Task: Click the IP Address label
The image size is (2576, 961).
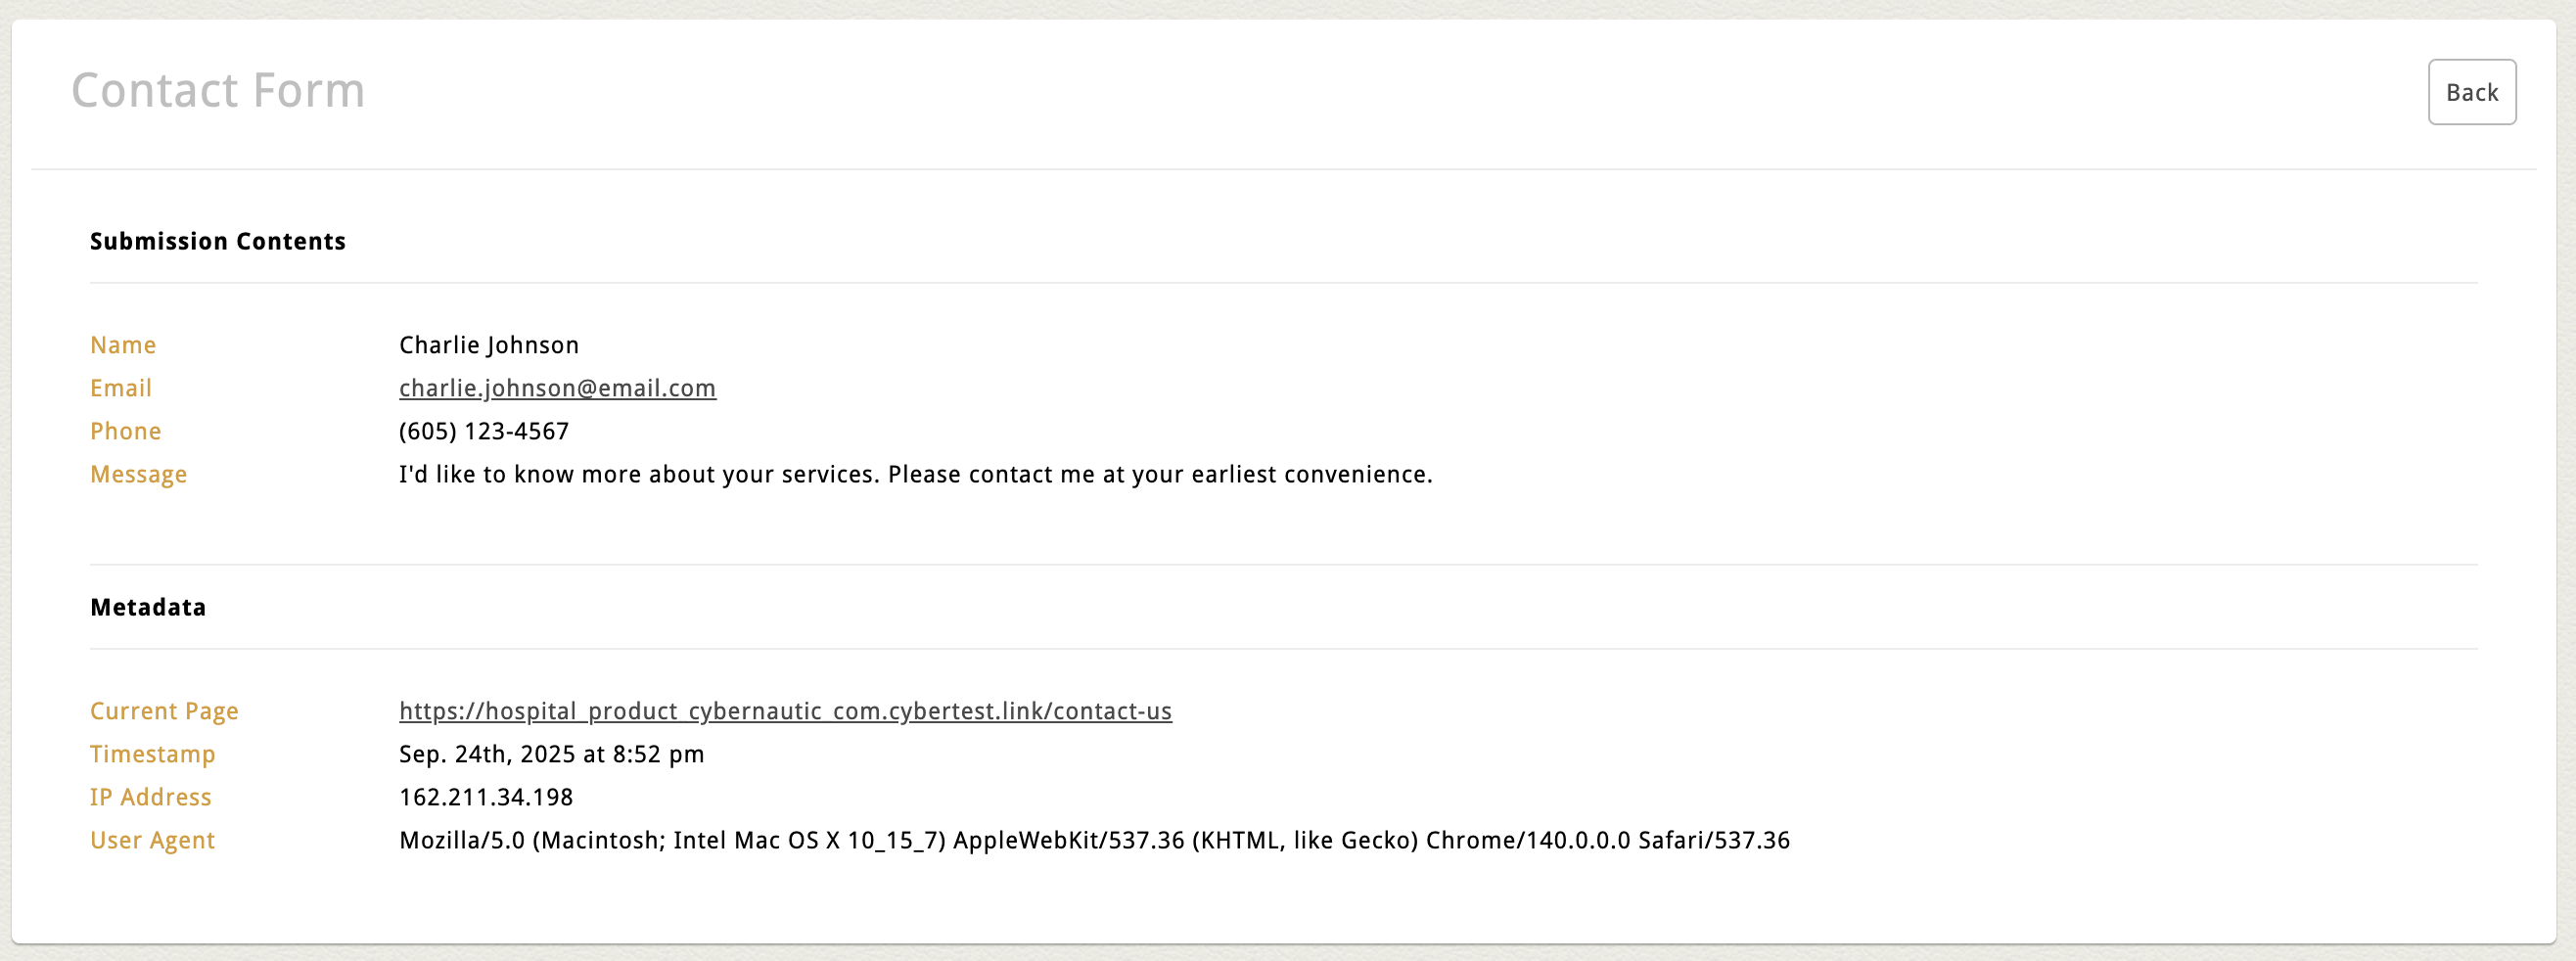Action: click(151, 797)
